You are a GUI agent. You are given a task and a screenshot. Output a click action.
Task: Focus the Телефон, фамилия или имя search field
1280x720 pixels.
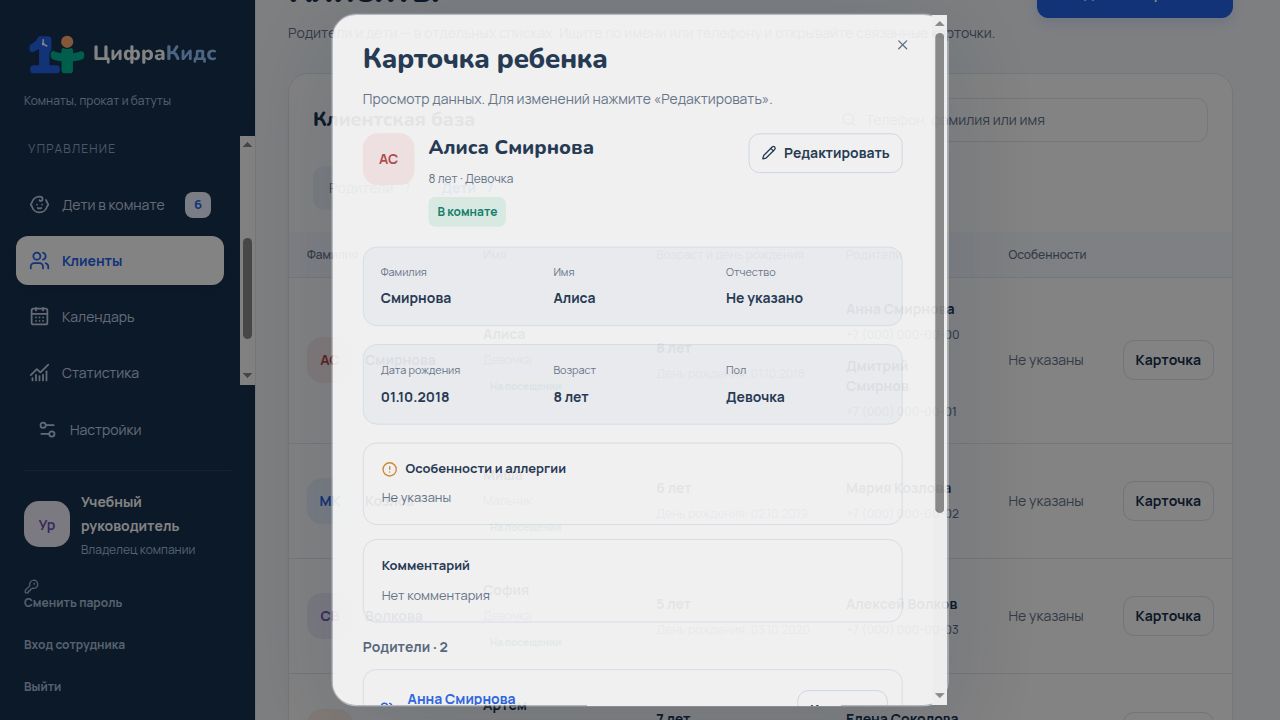tap(1020, 120)
